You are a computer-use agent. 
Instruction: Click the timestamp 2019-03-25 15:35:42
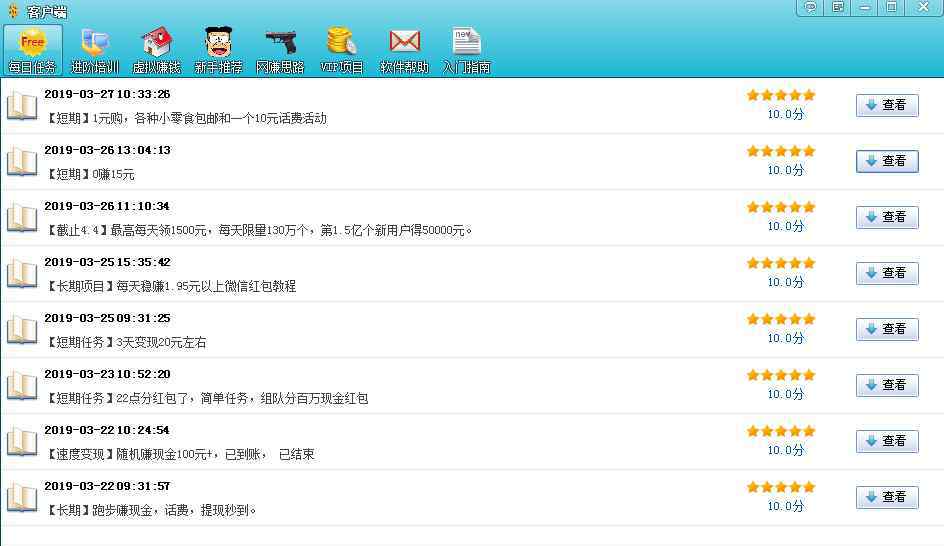pyautogui.click(x=107, y=262)
